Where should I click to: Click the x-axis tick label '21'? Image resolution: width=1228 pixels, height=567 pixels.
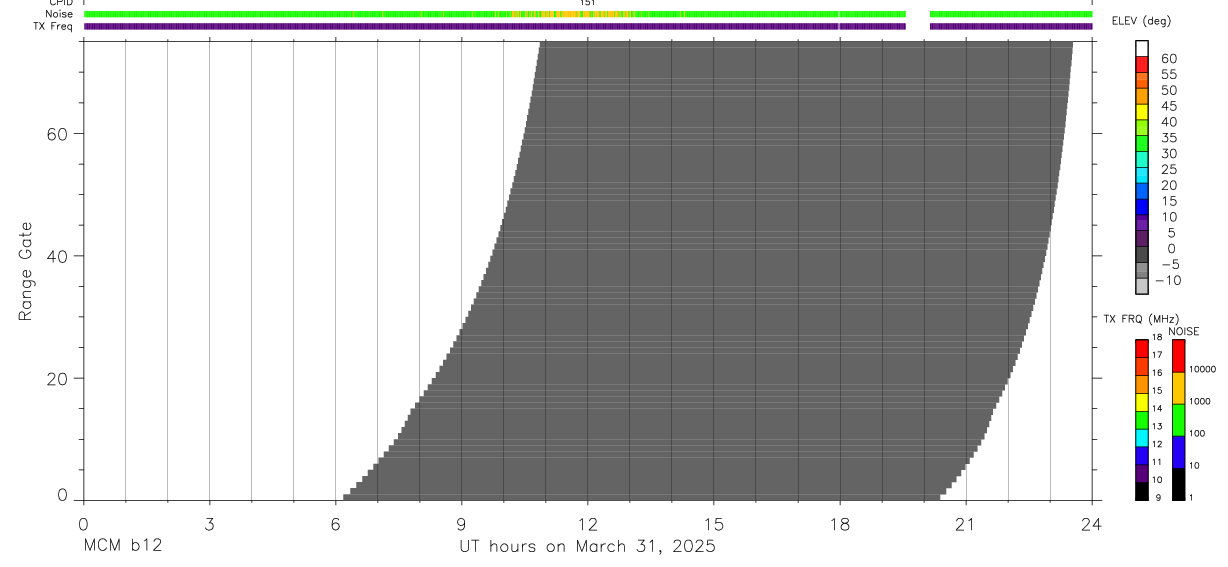click(x=965, y=524)
